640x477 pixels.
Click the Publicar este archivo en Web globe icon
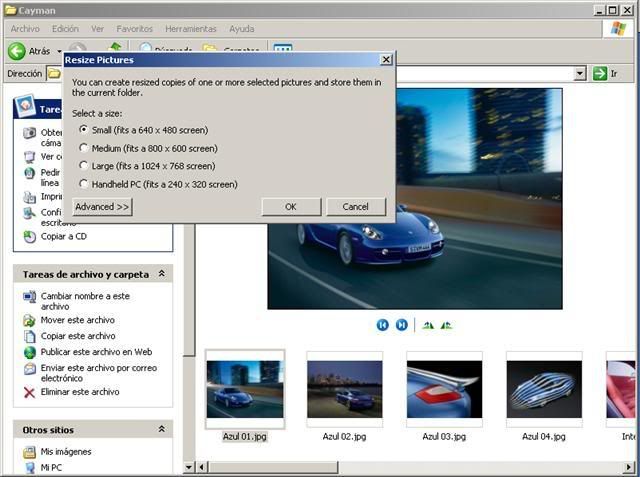(x=29, y=352)
